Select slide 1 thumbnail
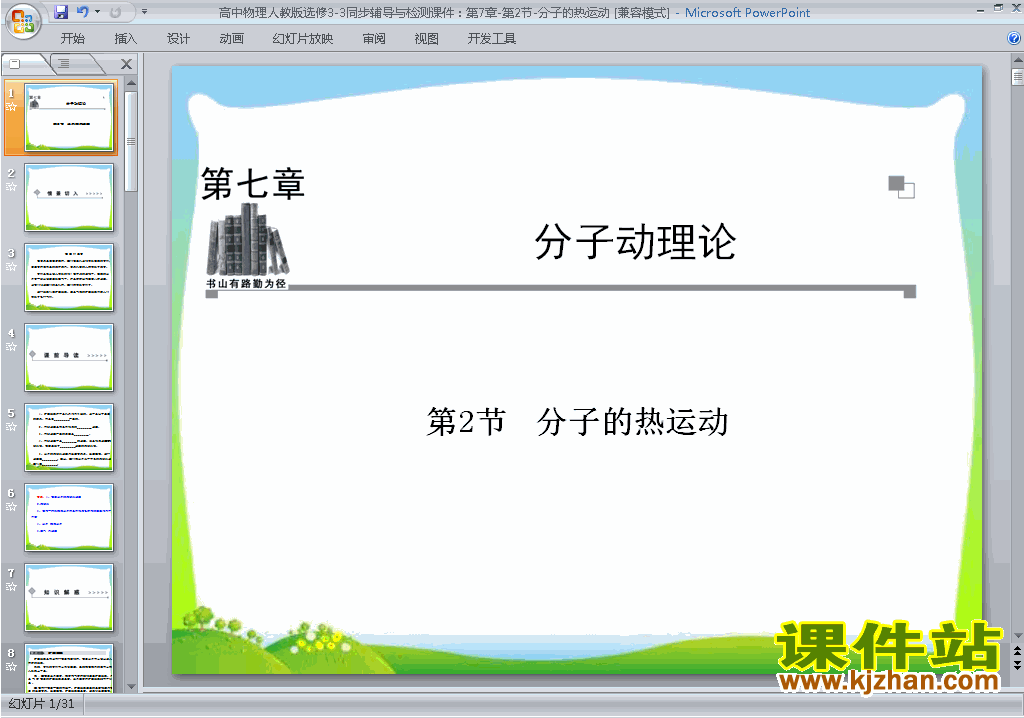Image resolution: width=1024 pixels, height=718 pixels. (x=69, y=118)
